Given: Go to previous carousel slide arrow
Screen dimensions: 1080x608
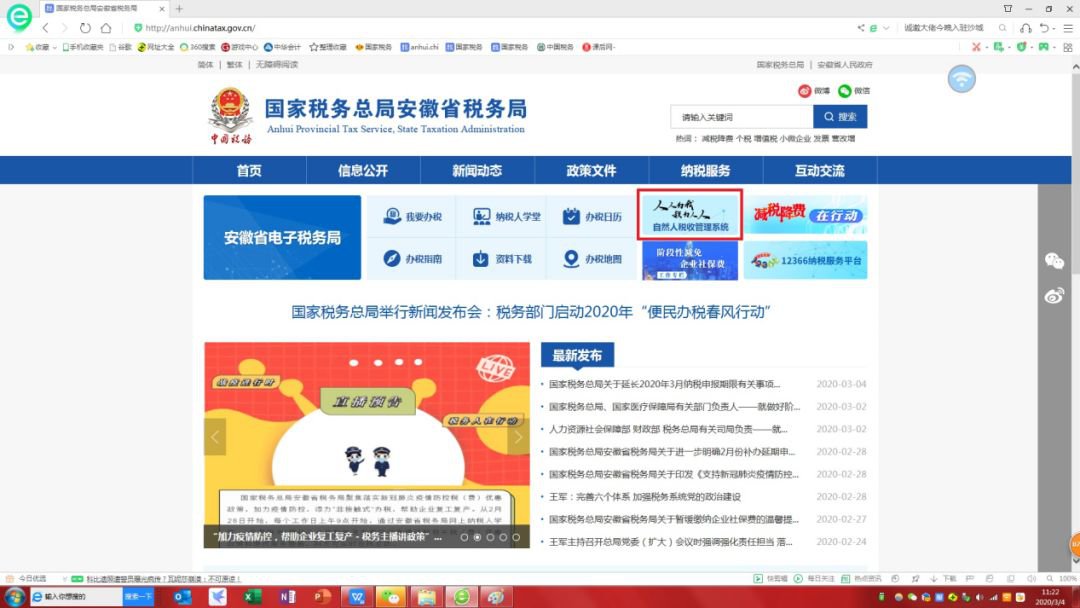Looking at the screenshot, I should [215, 437].
